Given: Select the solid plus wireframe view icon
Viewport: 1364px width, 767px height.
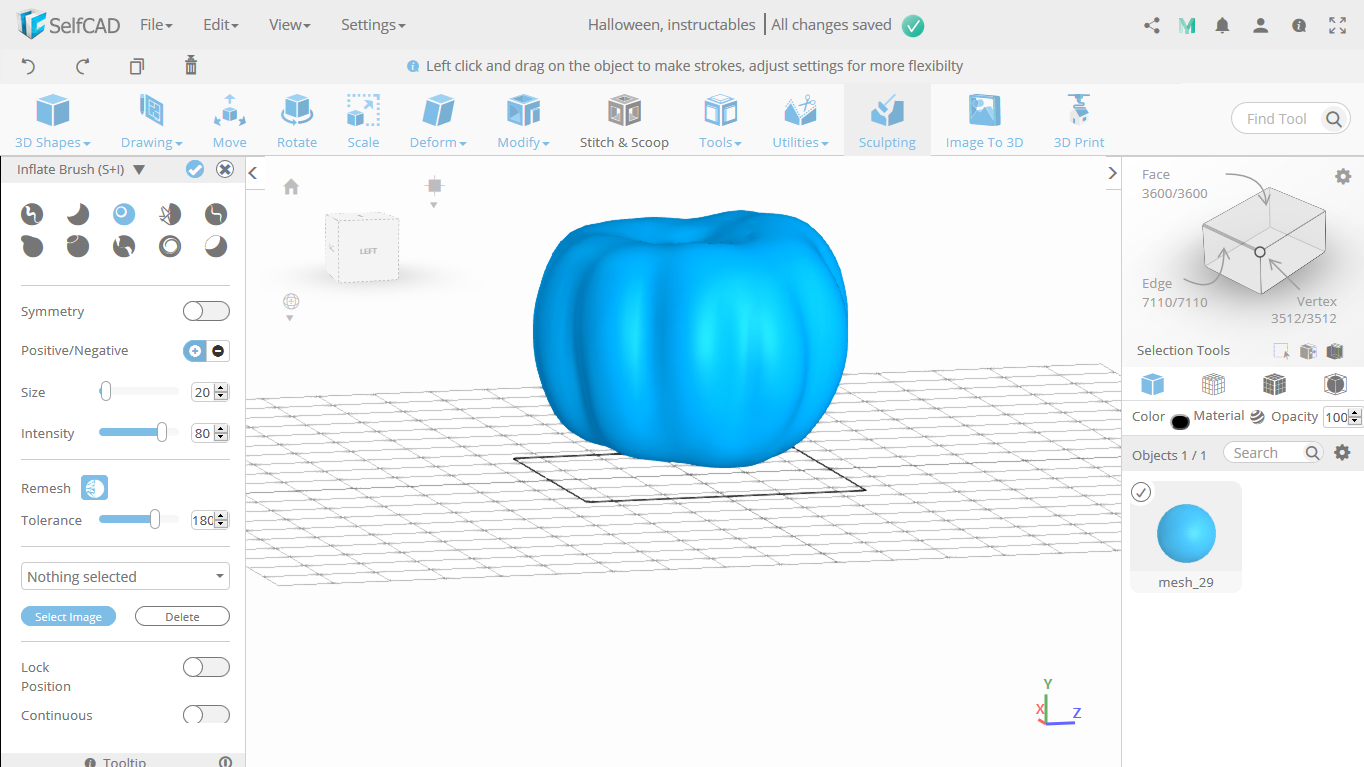Looking at the screenshot, I should (x=1274, y=384).
